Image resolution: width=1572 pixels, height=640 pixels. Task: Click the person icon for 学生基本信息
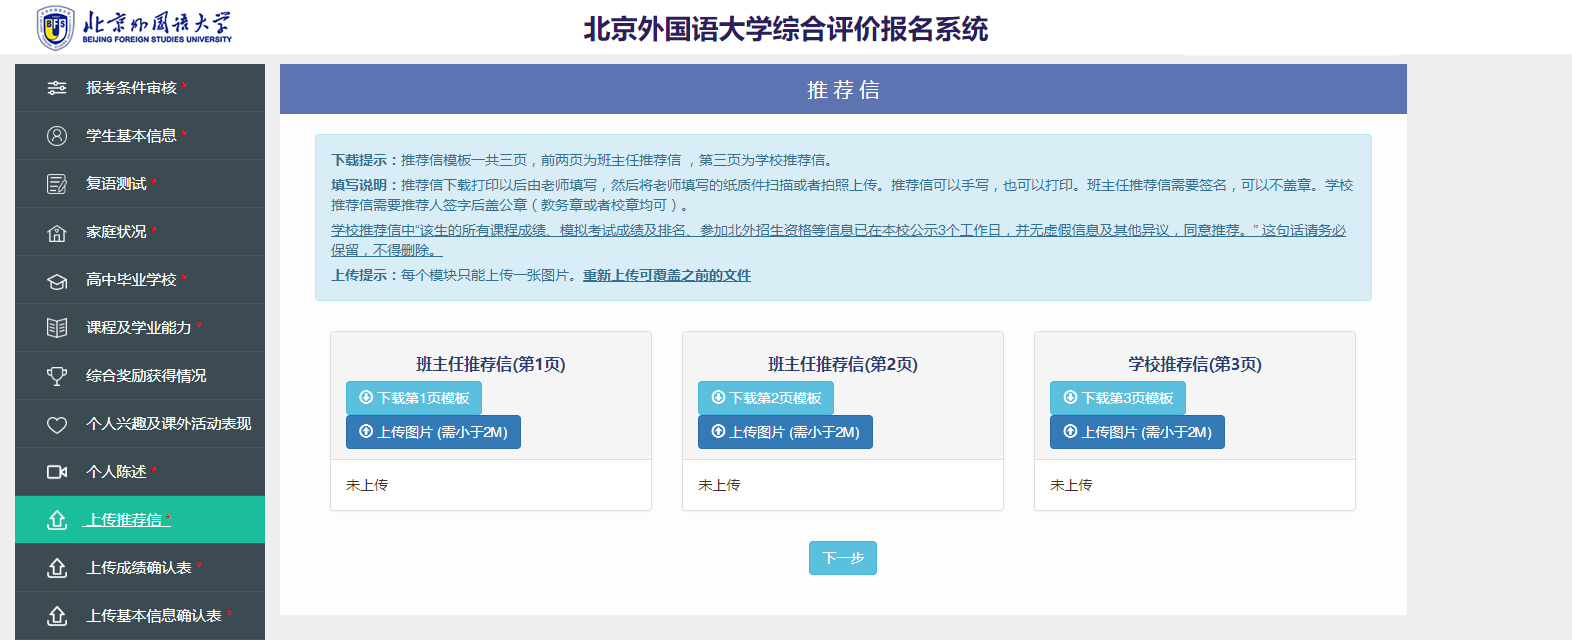(x=57, y=136)
